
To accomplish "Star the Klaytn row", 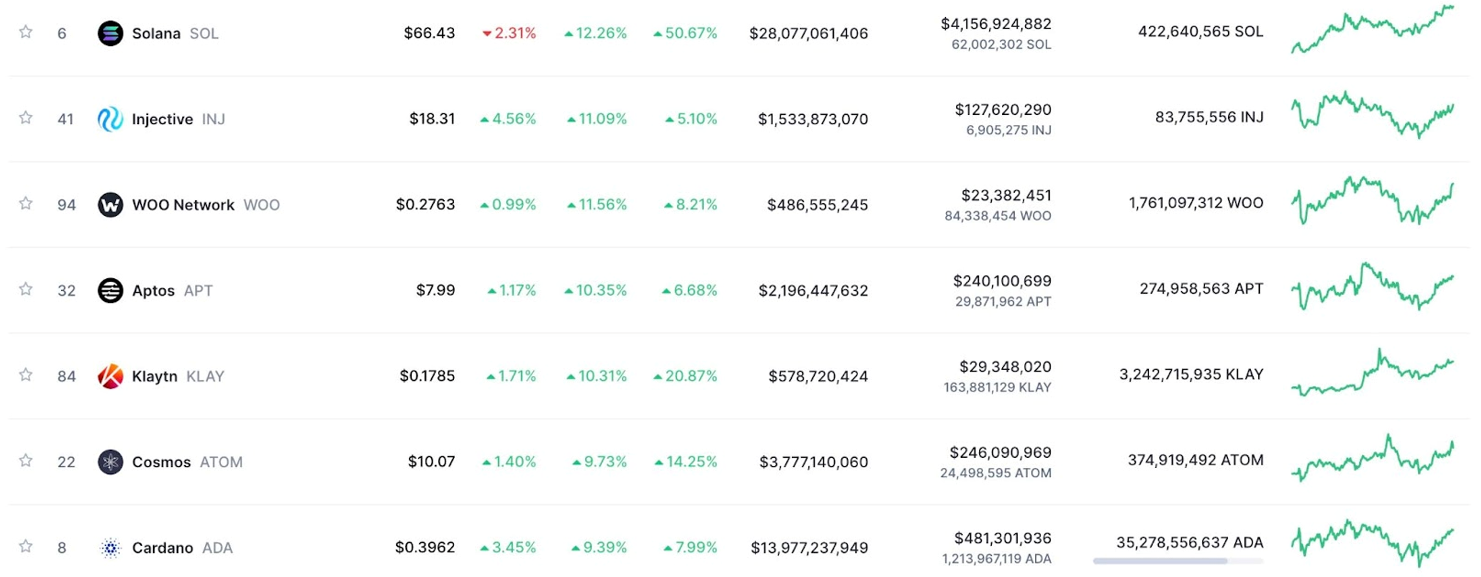I will click(26, 375).
